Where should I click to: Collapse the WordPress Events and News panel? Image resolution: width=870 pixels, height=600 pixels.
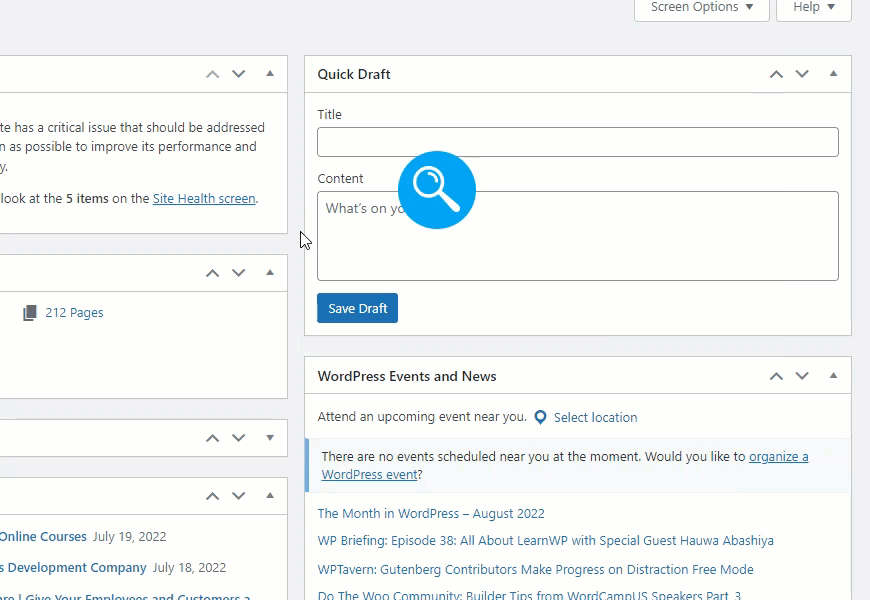tap(833, 375)
